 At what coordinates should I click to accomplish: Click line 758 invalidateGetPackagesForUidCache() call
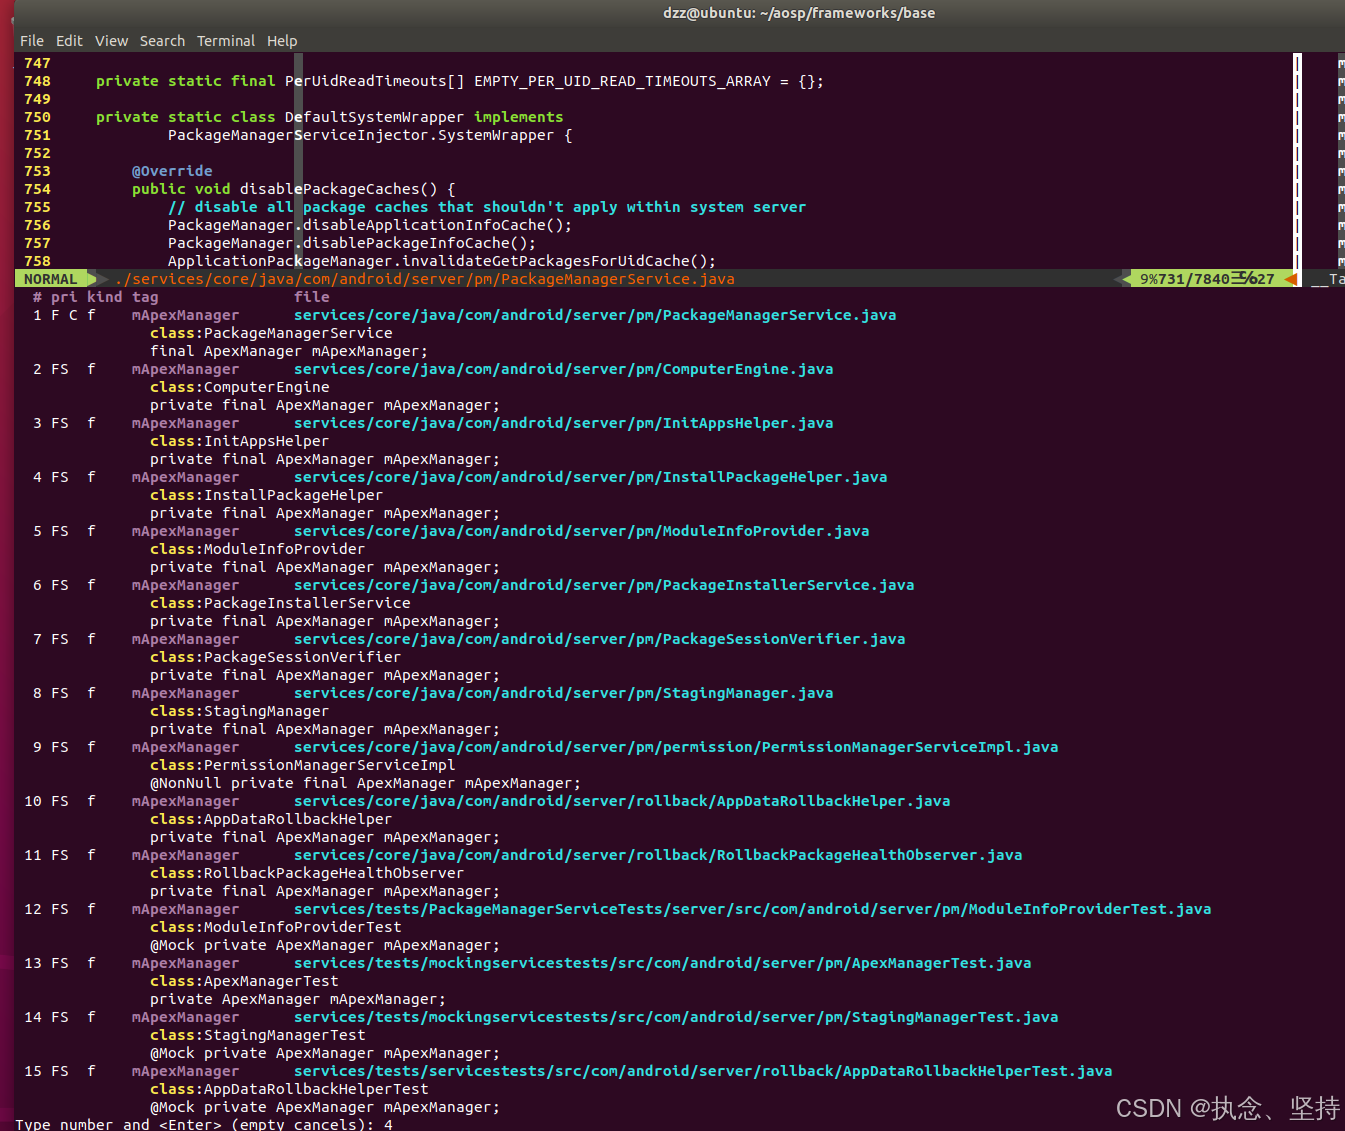coord(442,261)
